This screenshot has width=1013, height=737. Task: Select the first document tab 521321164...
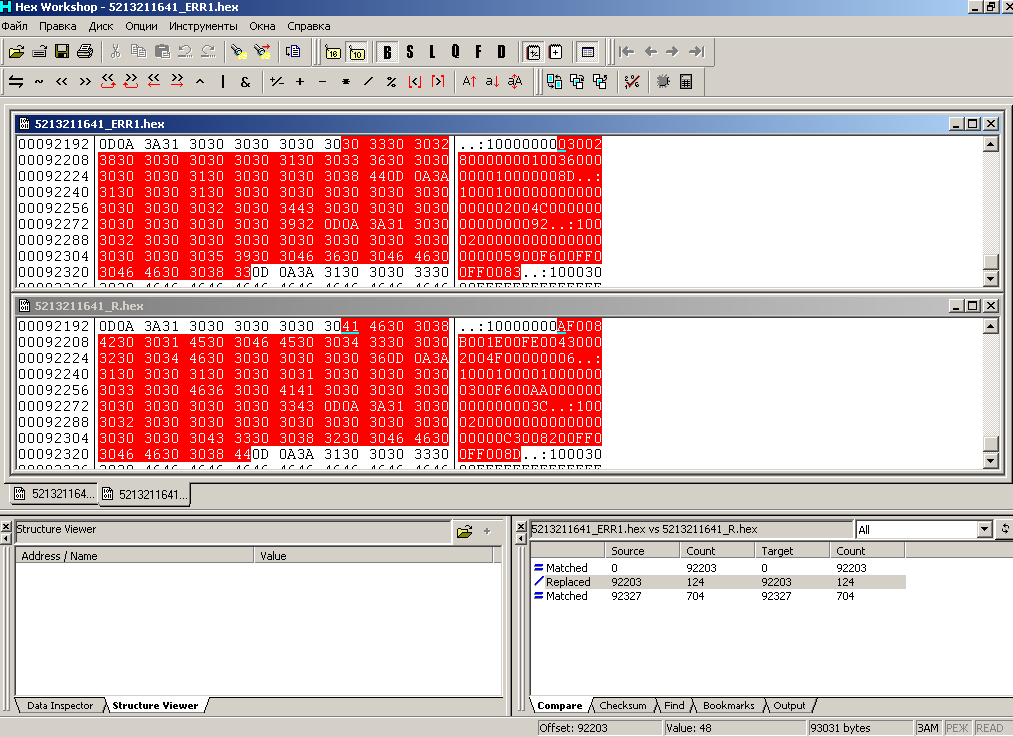(54, 494)
